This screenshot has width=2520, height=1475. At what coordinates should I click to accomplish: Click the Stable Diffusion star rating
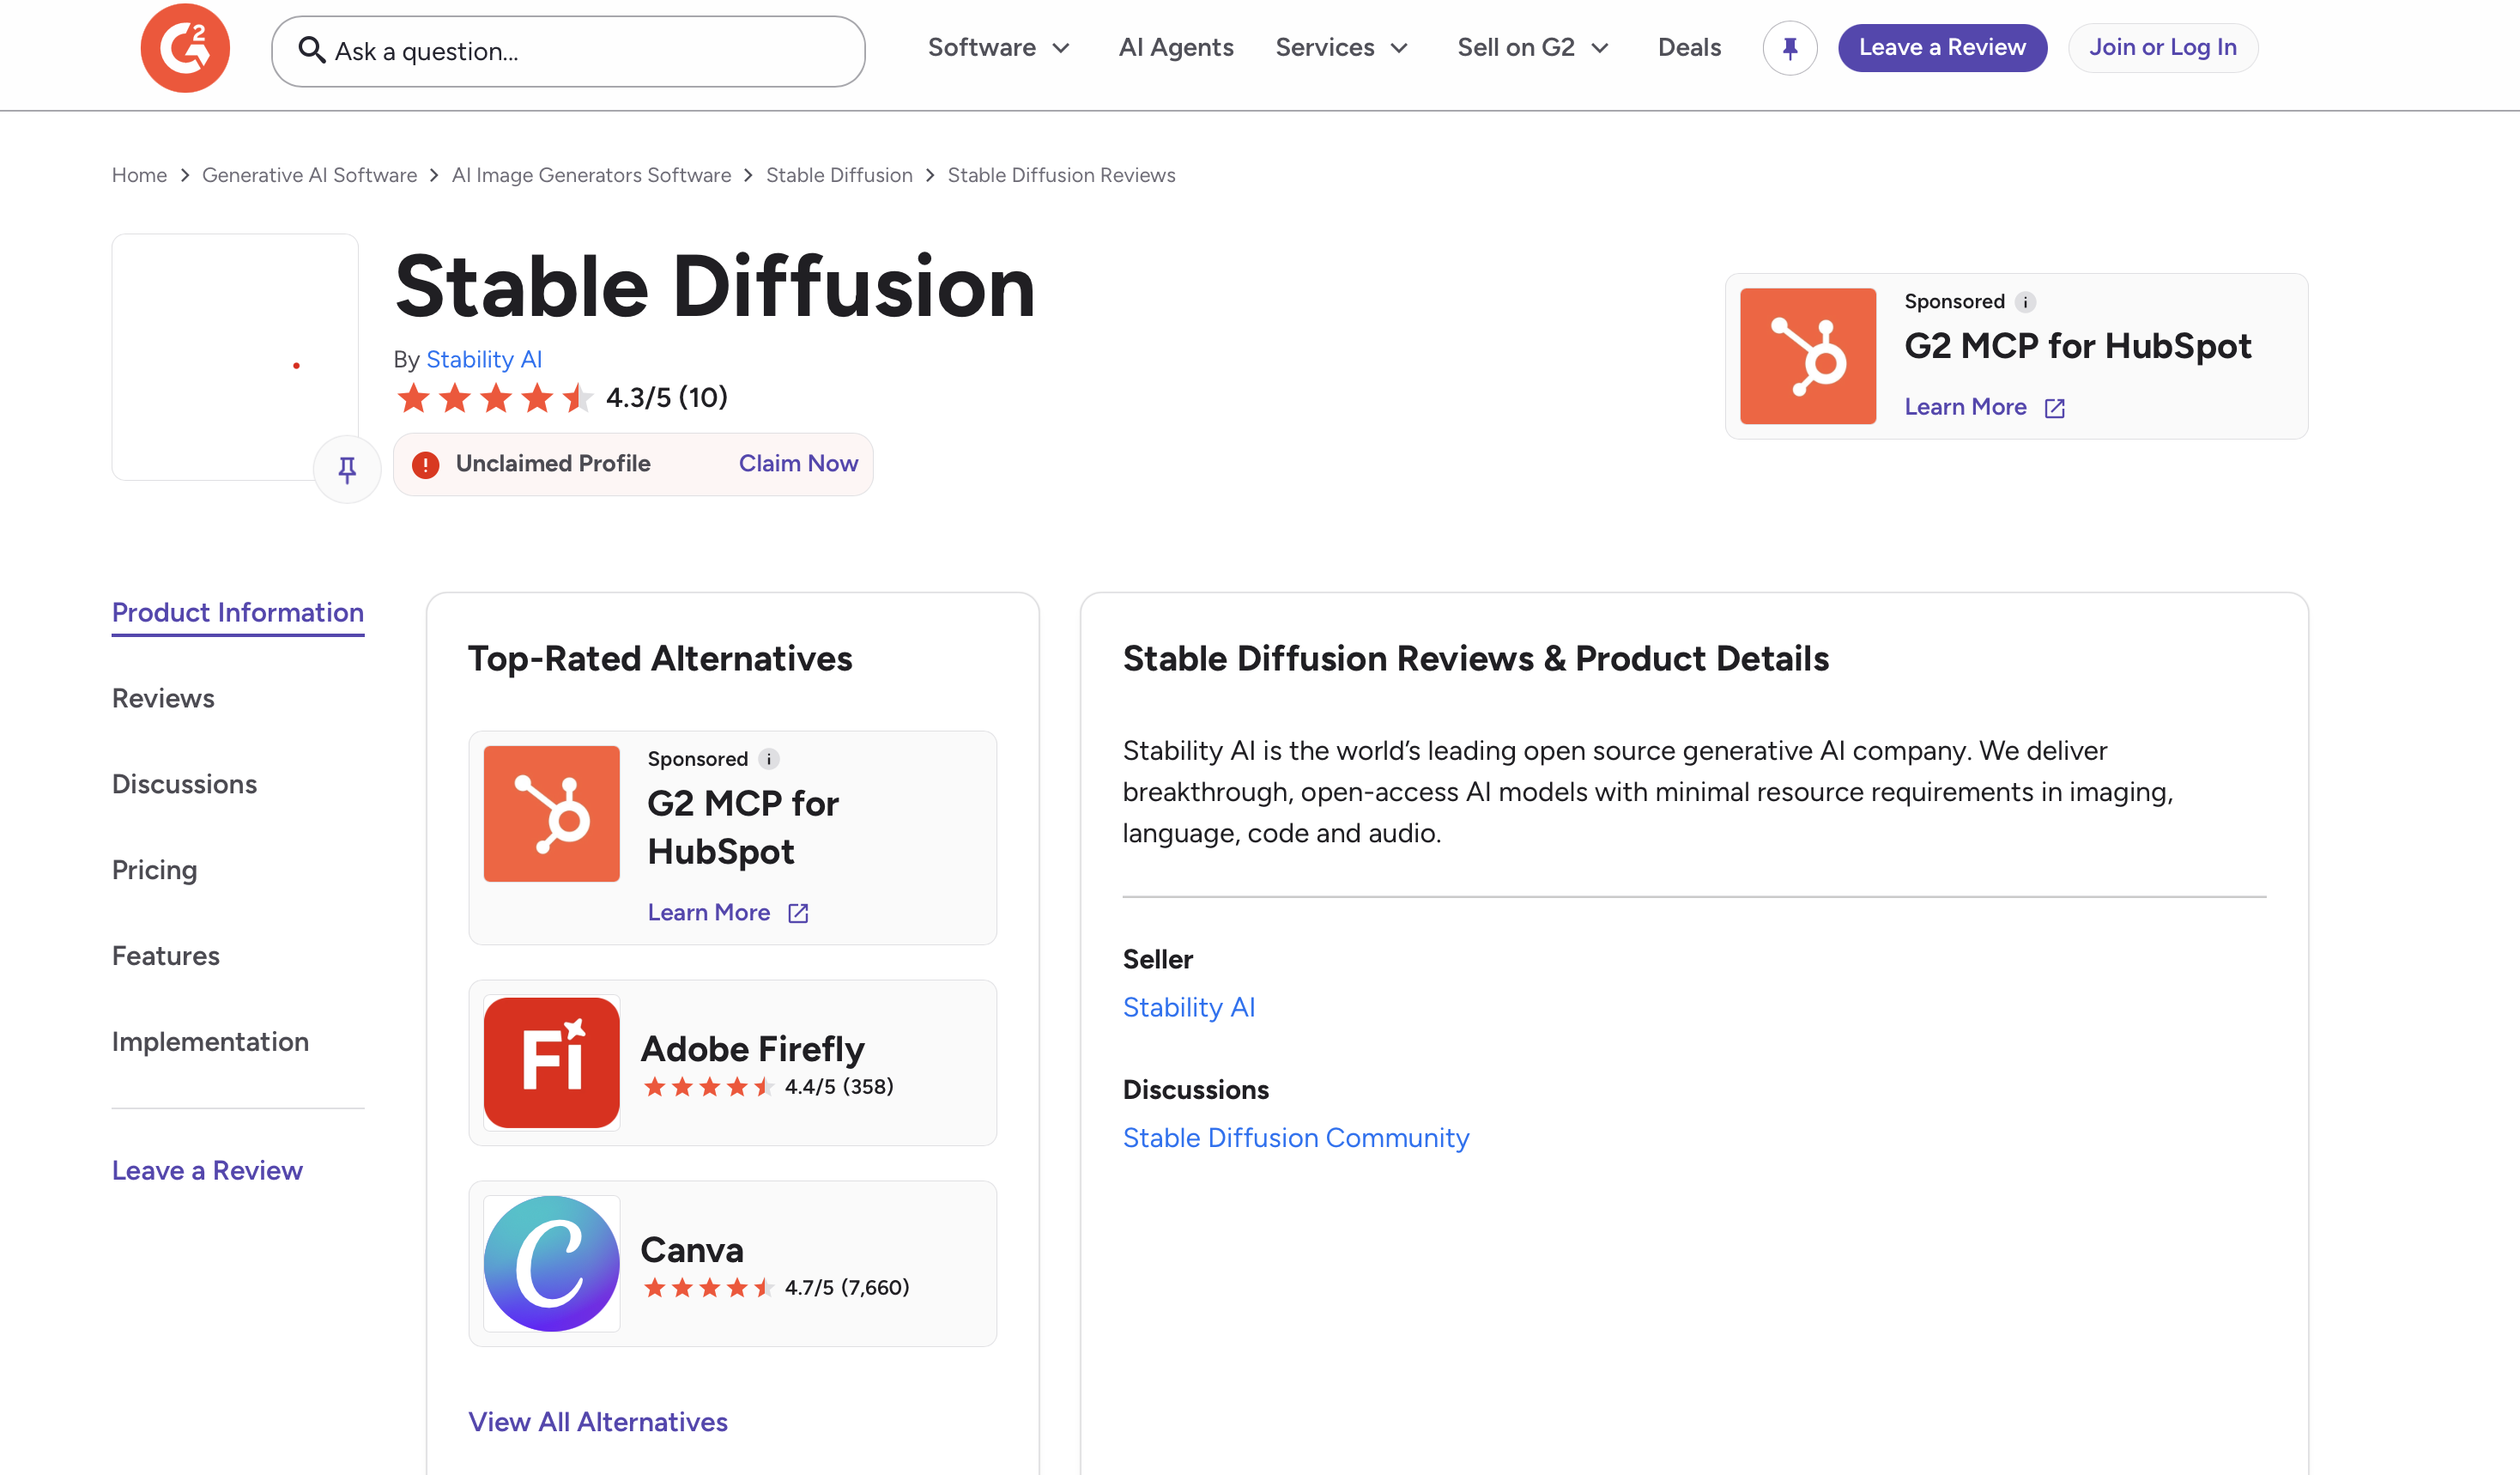(495, 398)
